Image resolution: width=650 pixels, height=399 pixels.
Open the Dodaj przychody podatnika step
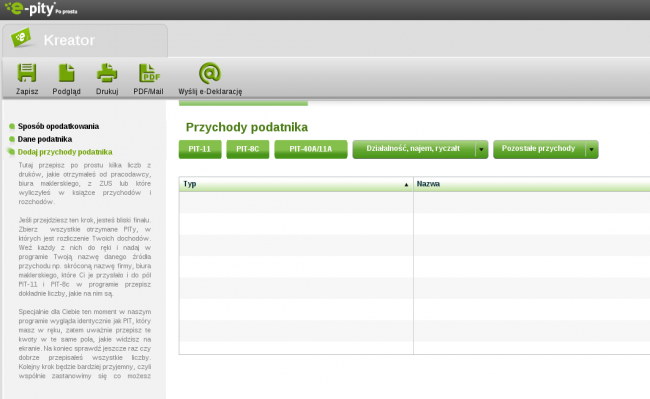(x=65, y=152)
